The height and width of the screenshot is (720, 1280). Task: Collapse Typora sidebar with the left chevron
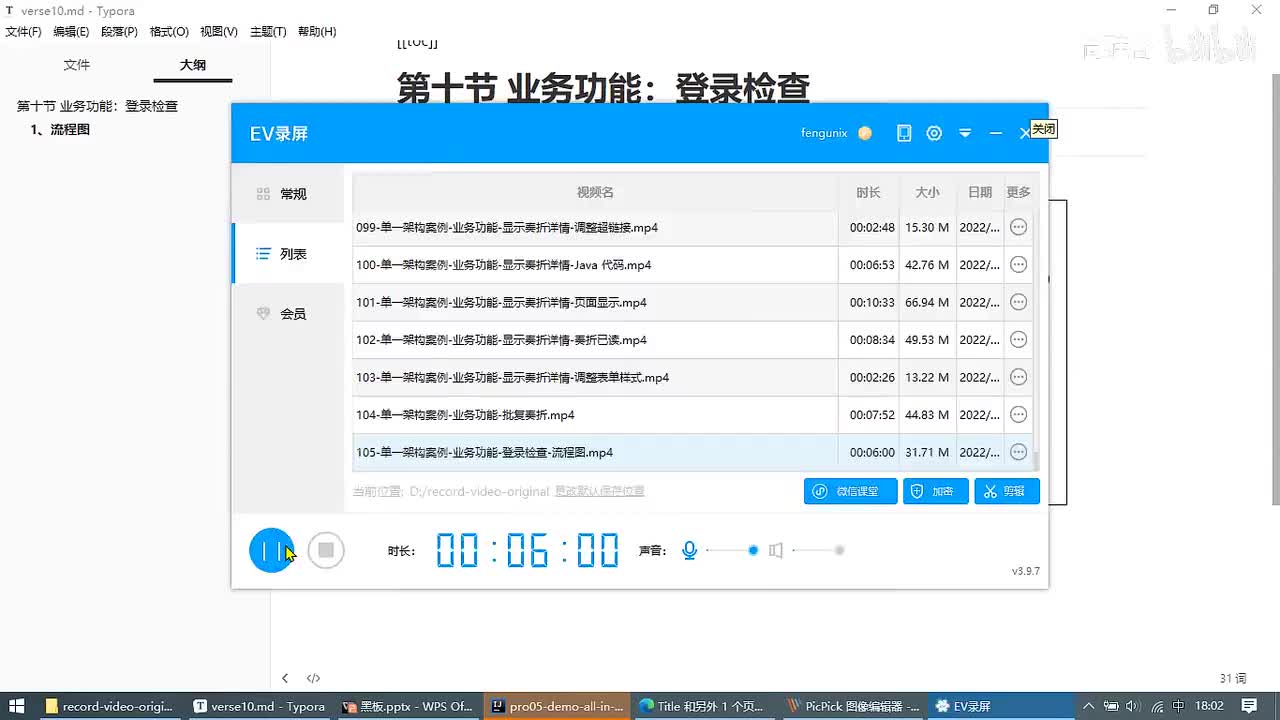point(285,678)
